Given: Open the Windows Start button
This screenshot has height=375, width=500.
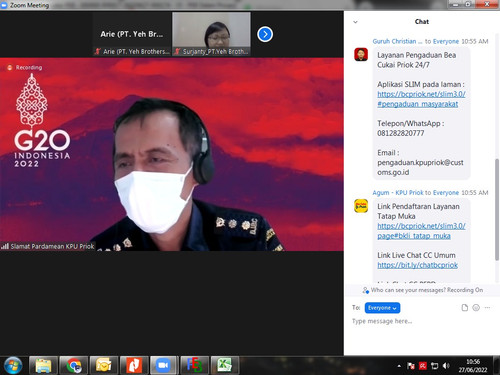Looking at the screenshot, I should 13,365.
